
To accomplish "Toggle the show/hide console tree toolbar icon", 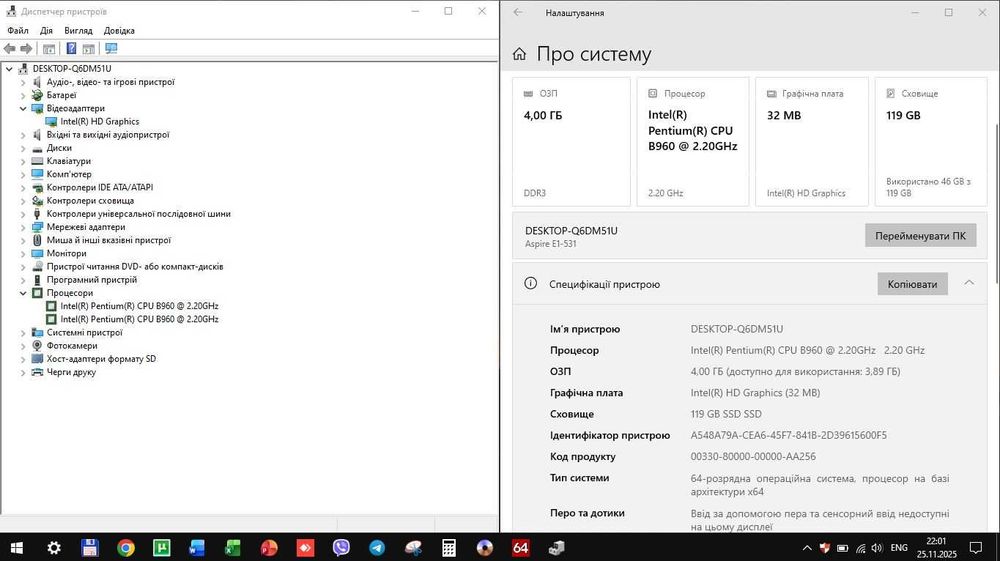I will tap(49, 48).
